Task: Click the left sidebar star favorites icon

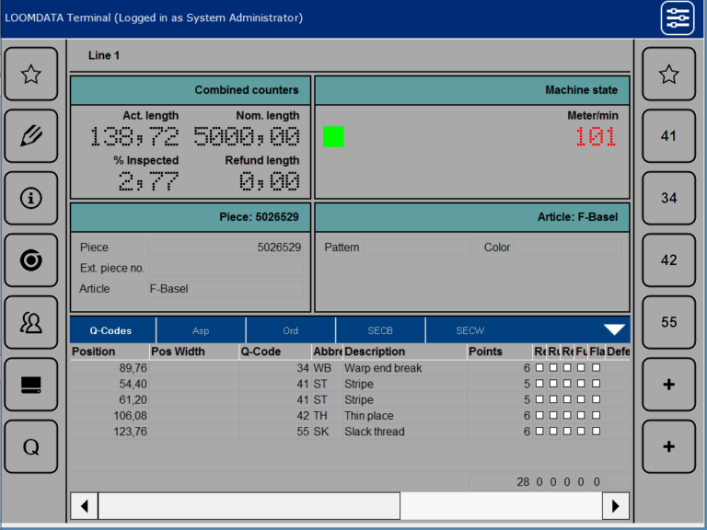Action: [31, 74]
